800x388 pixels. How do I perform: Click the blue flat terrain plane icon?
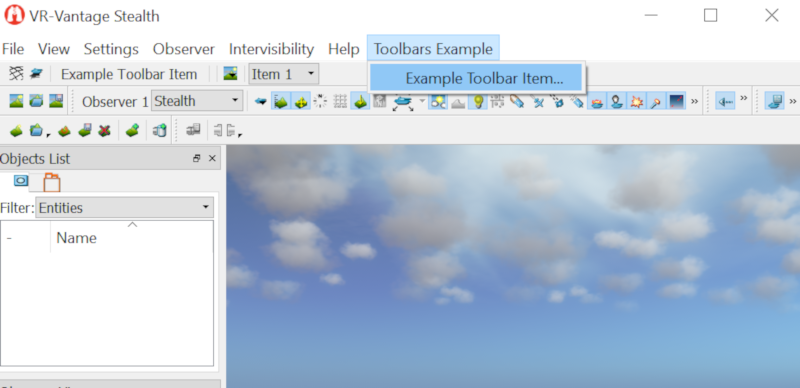[35, 74]
